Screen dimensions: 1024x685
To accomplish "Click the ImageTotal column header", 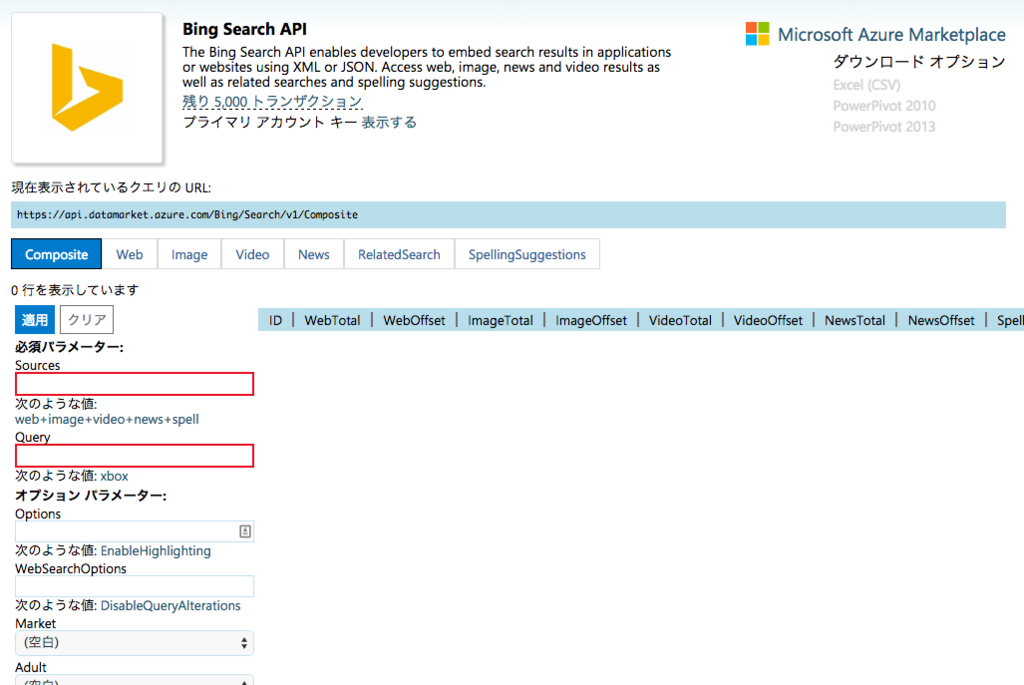I will 500,320.
